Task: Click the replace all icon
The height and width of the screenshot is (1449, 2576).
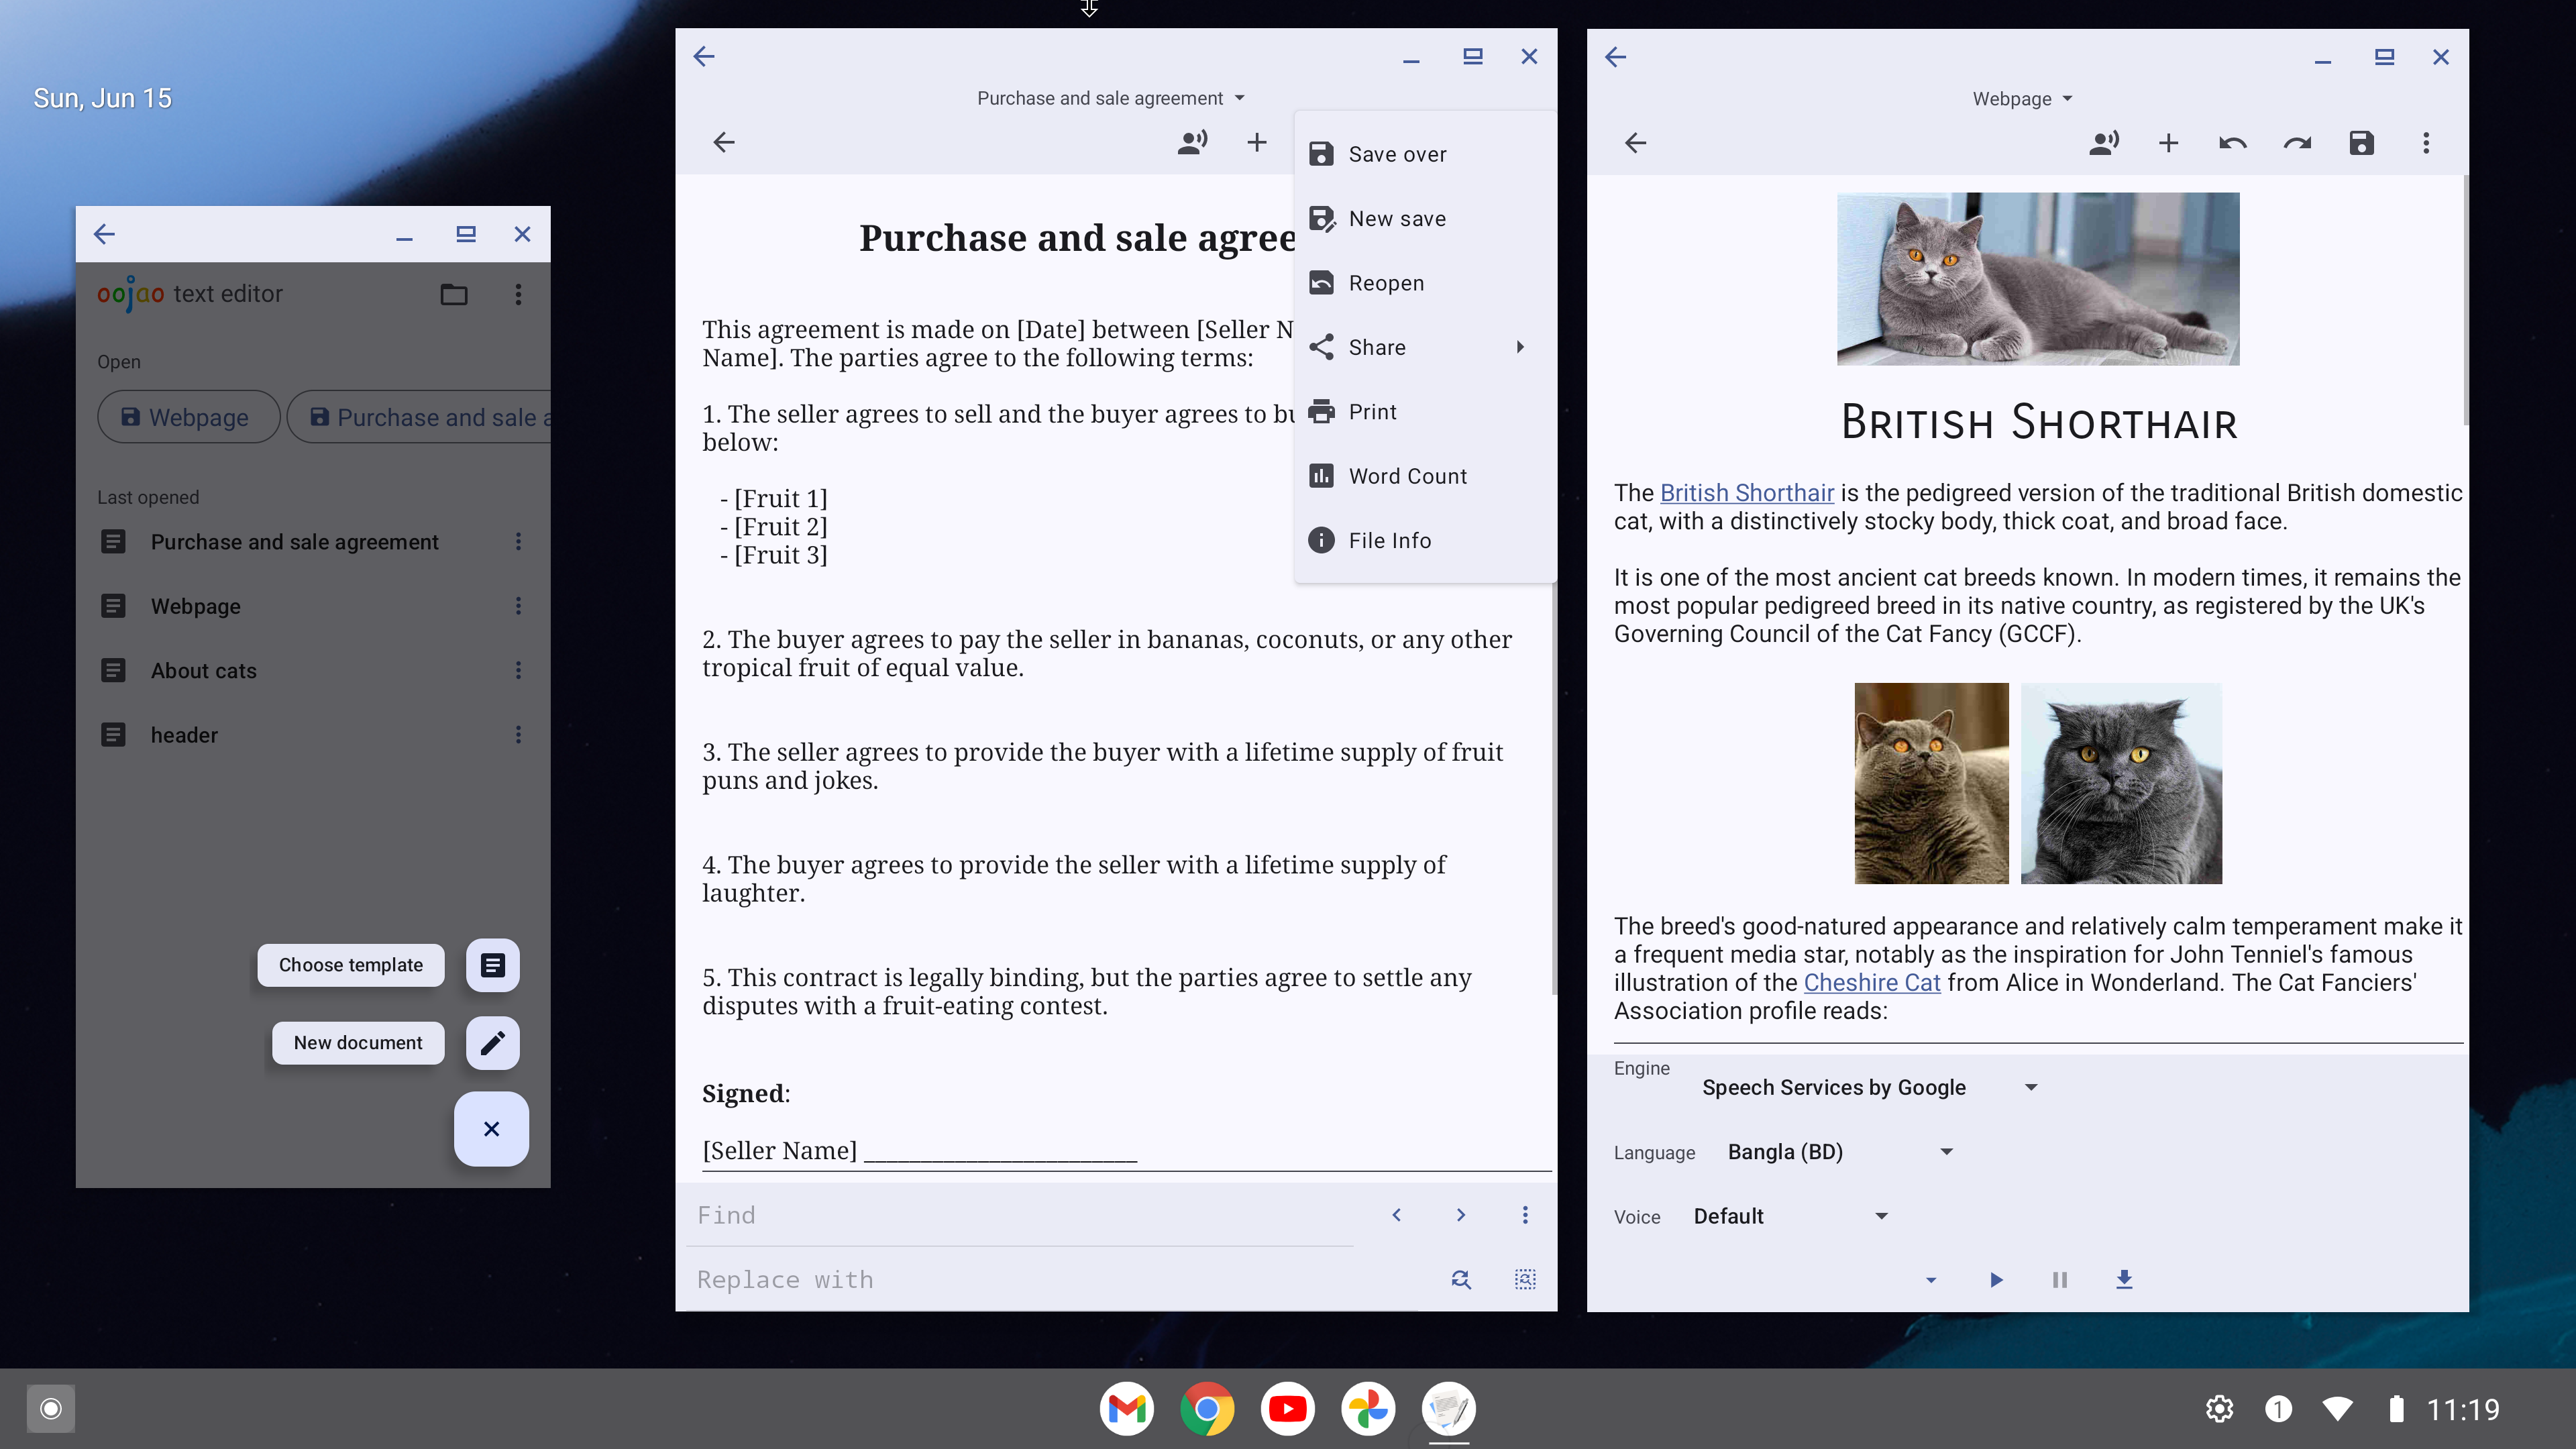Action: click(1525, 1279)
